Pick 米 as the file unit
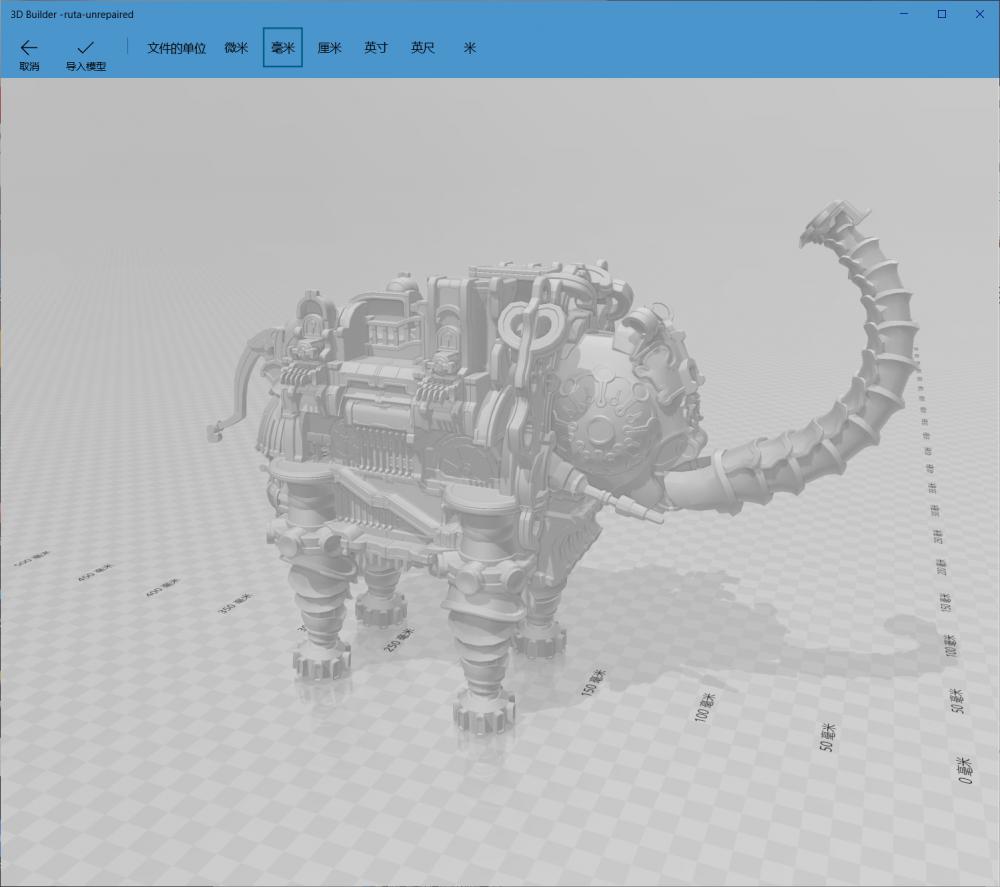 [x=469, y=48]
